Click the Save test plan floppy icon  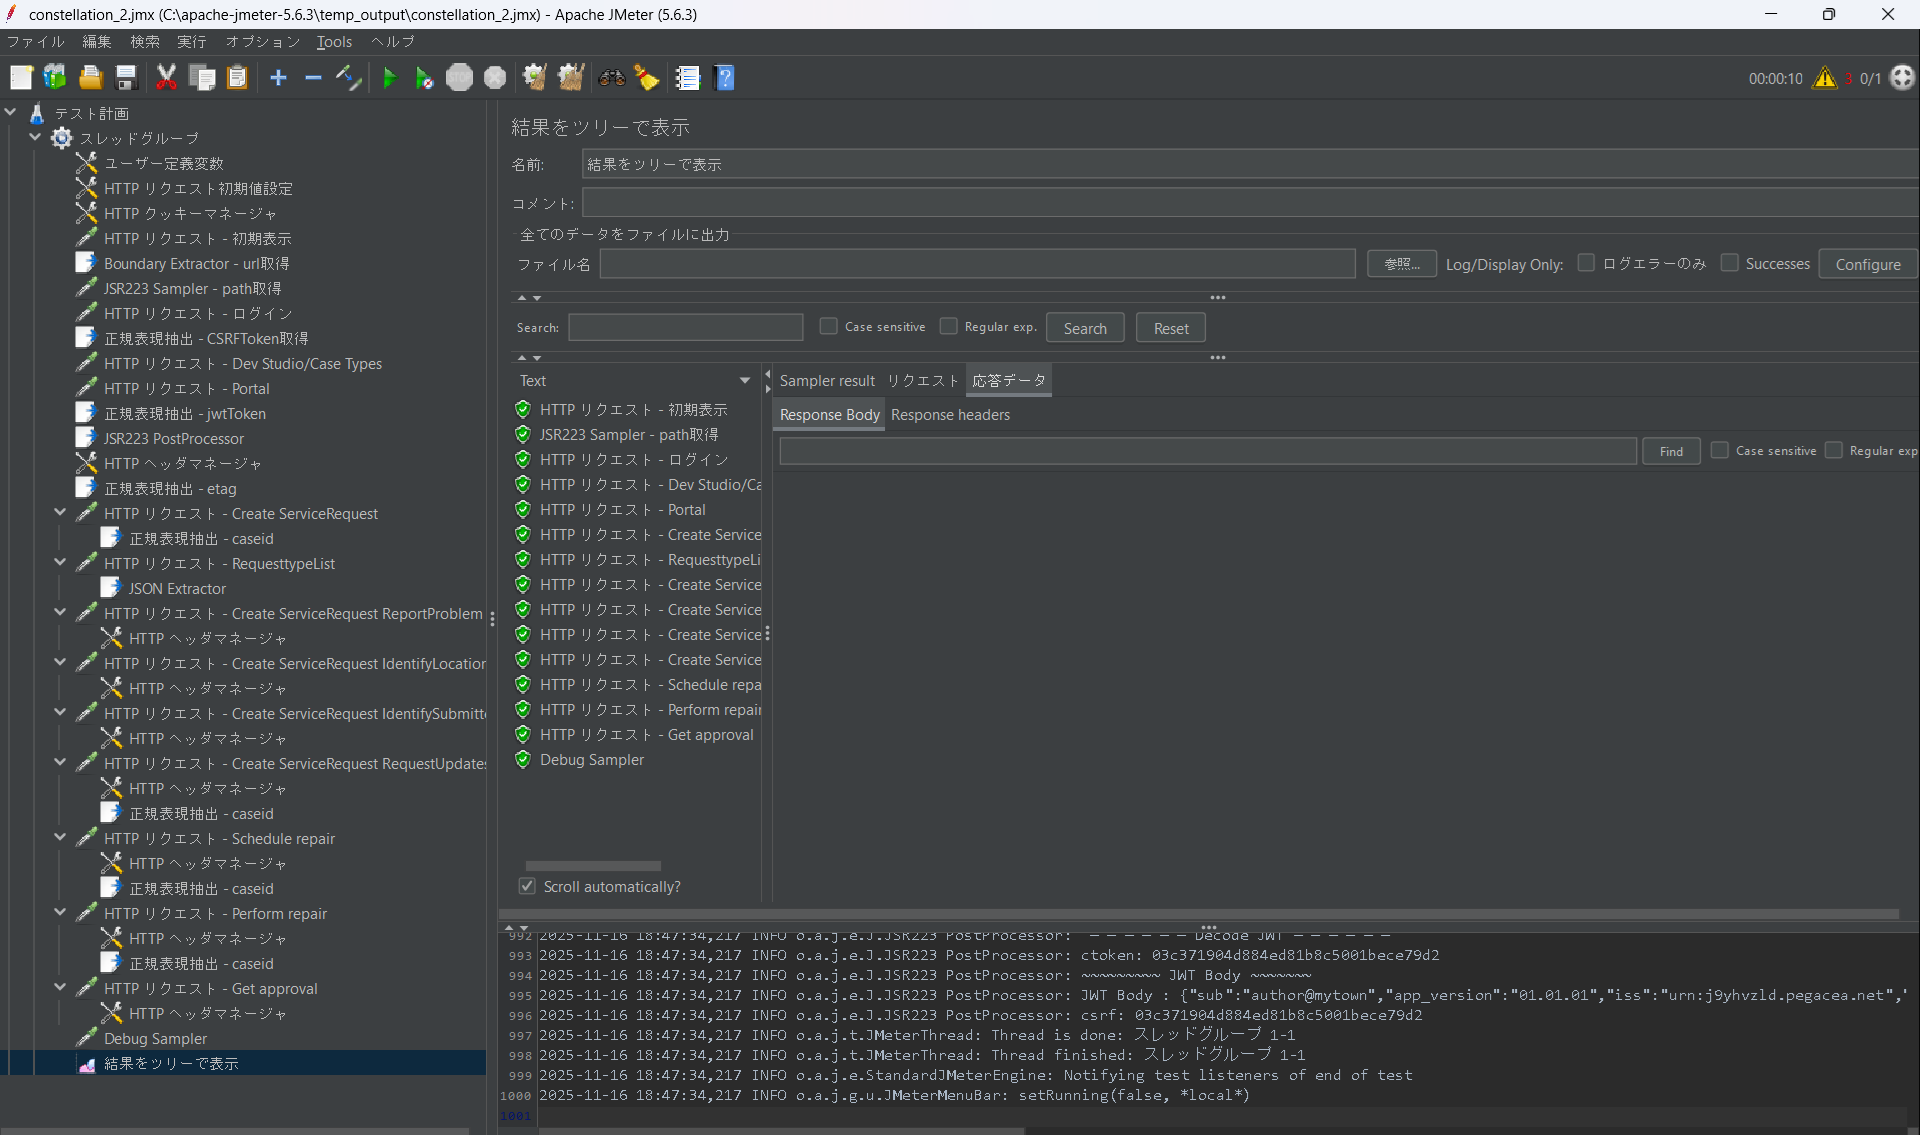(126, 78)
